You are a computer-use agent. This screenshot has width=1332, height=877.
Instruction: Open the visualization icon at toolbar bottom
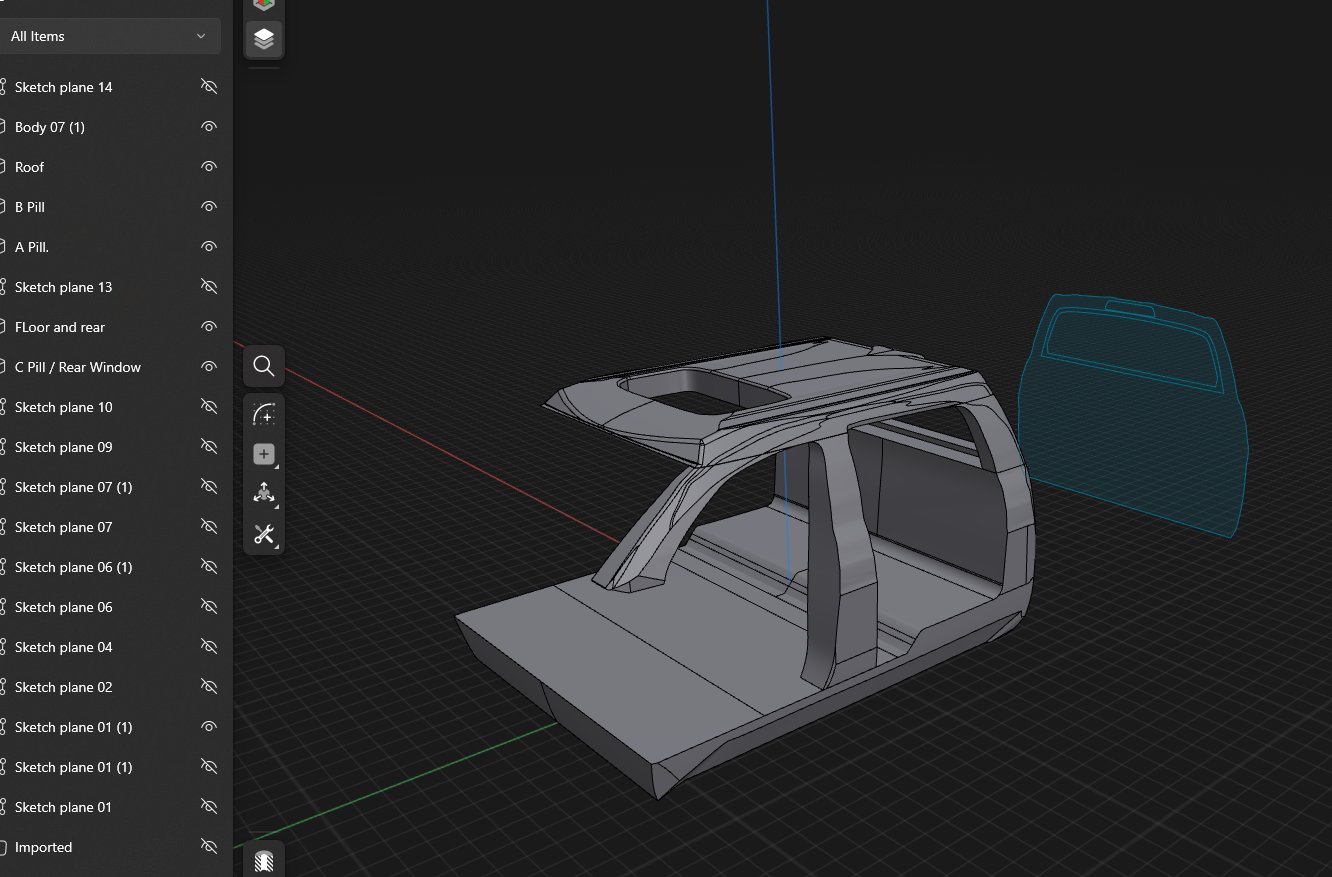tap(264, 861)
